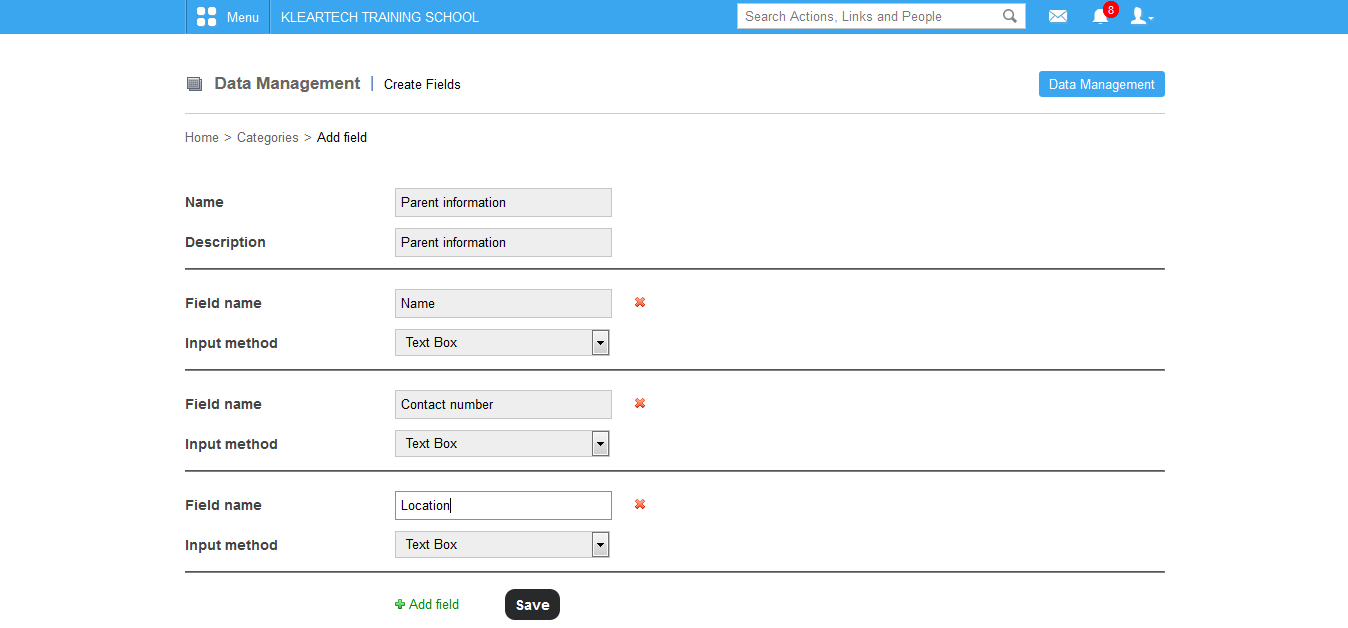Click the search magnifier icon

coord(1010,16)
